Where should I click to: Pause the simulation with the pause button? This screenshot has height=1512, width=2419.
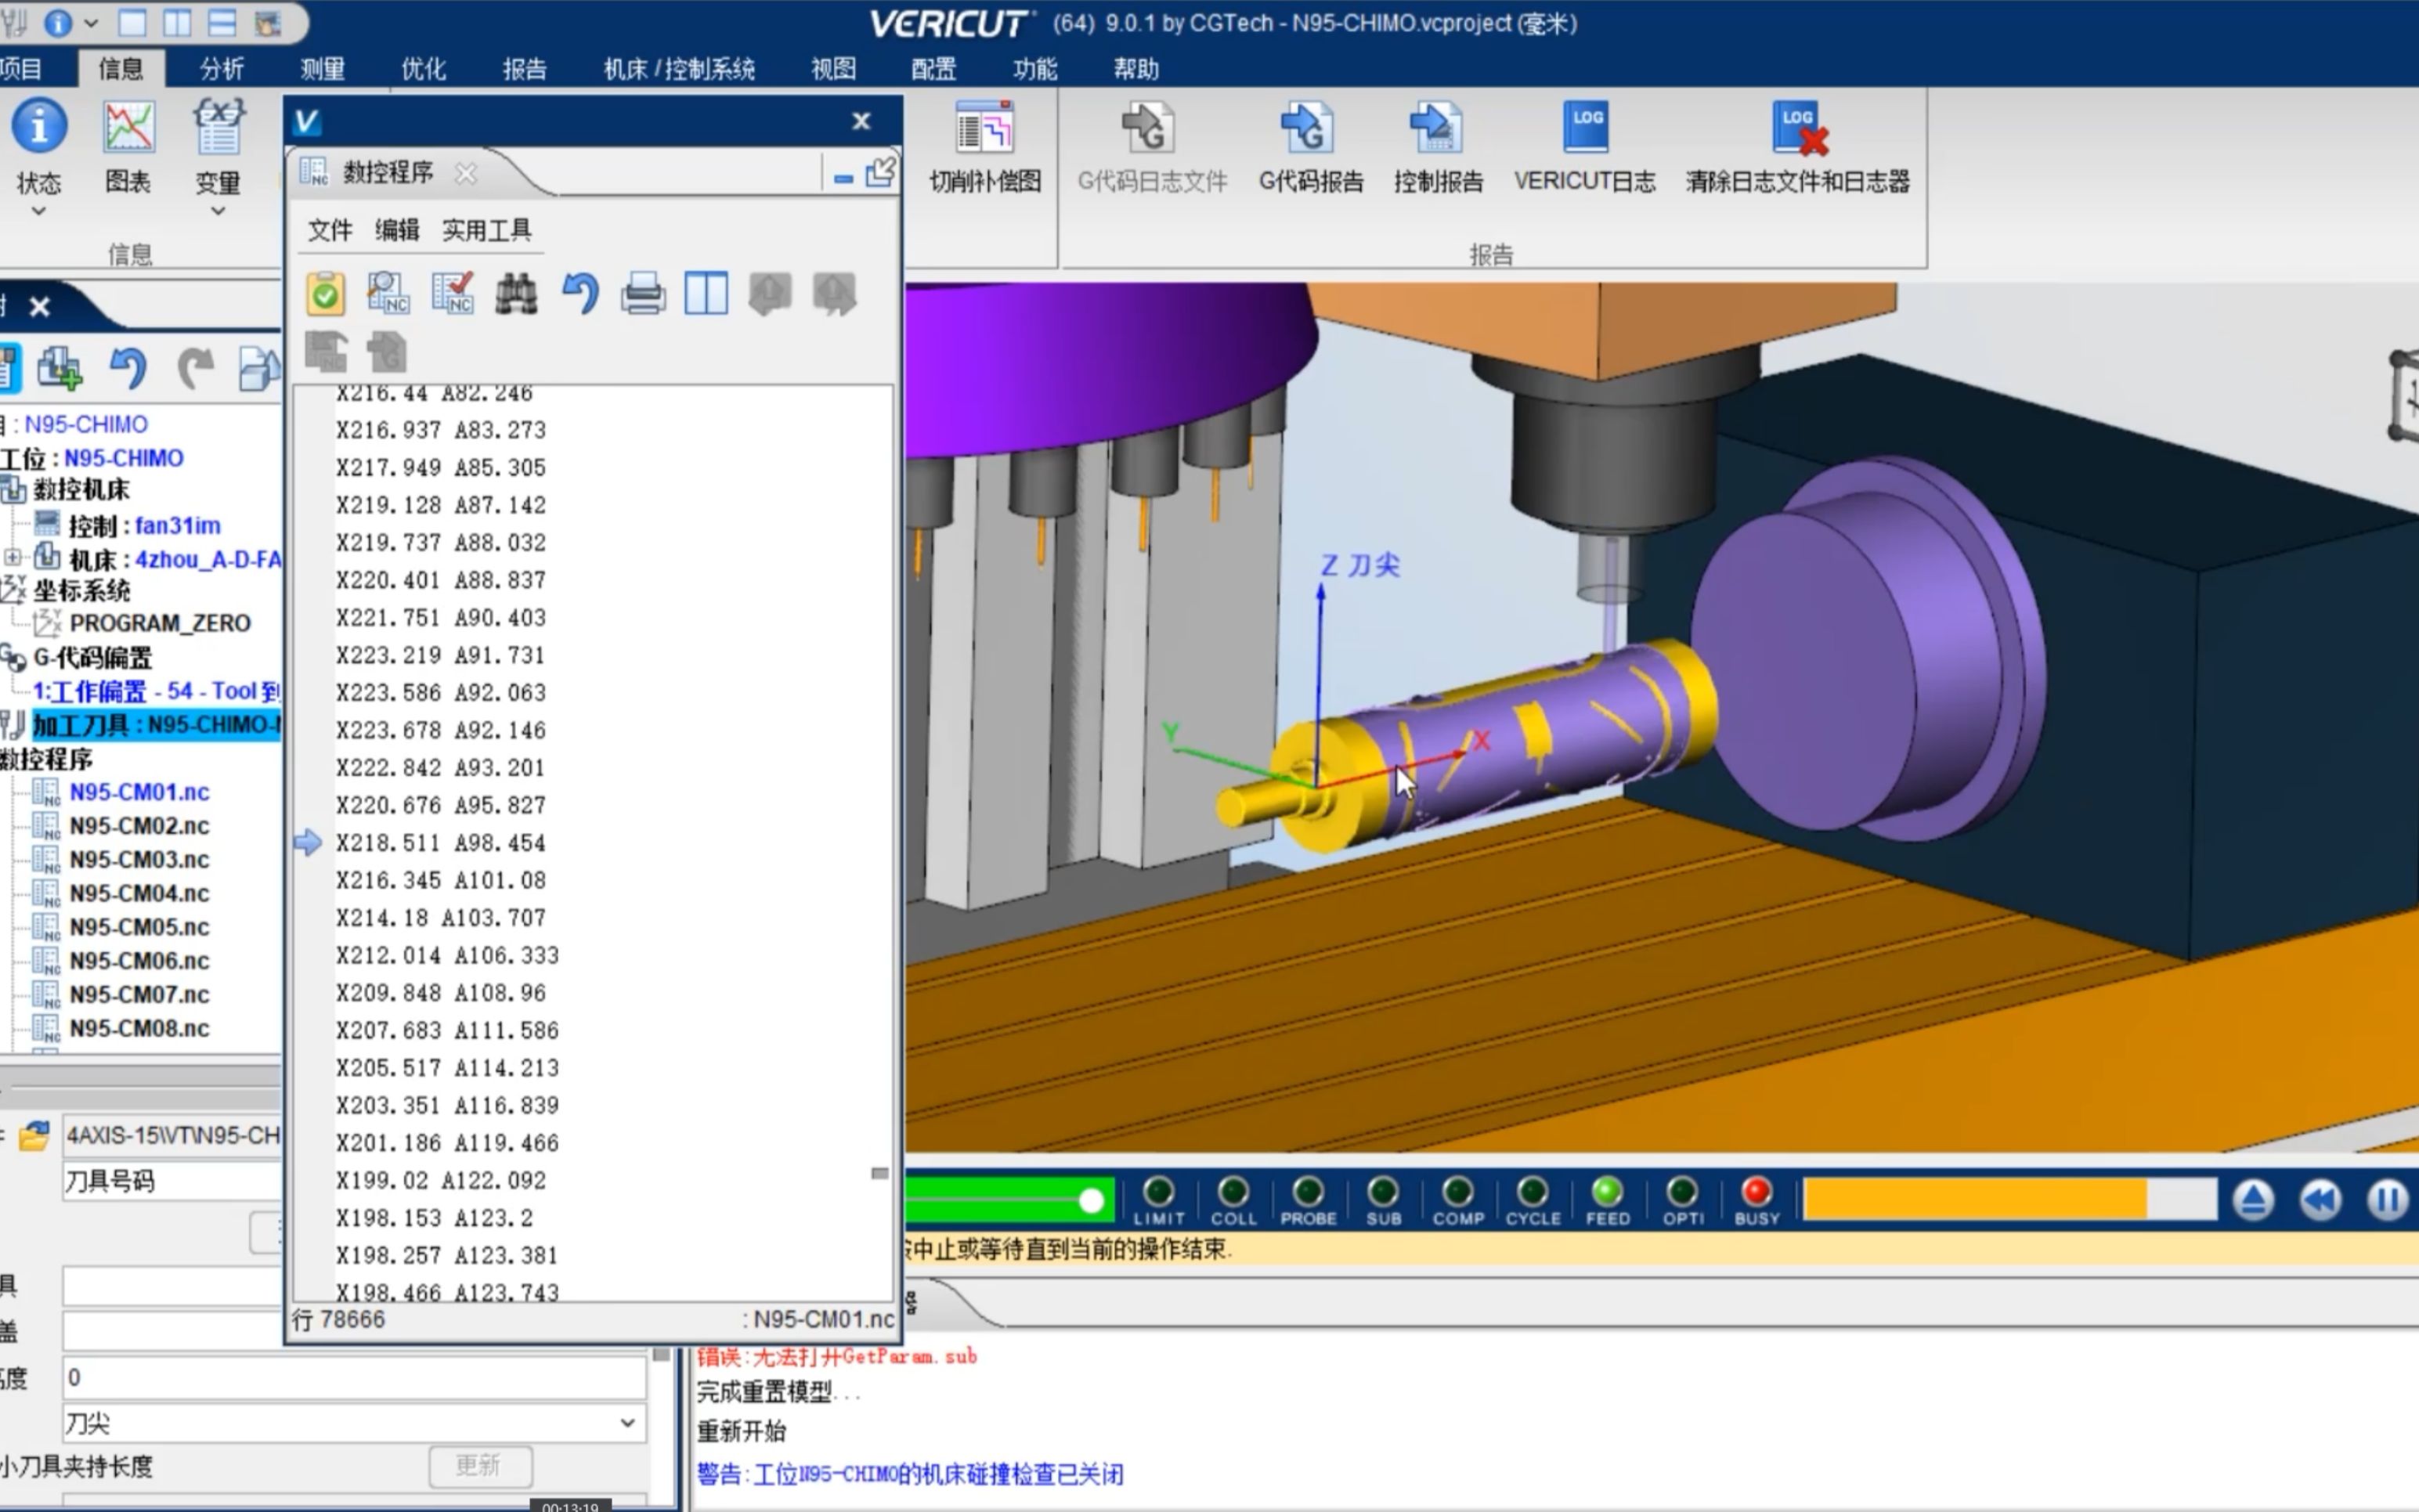click(2387, 1200)
